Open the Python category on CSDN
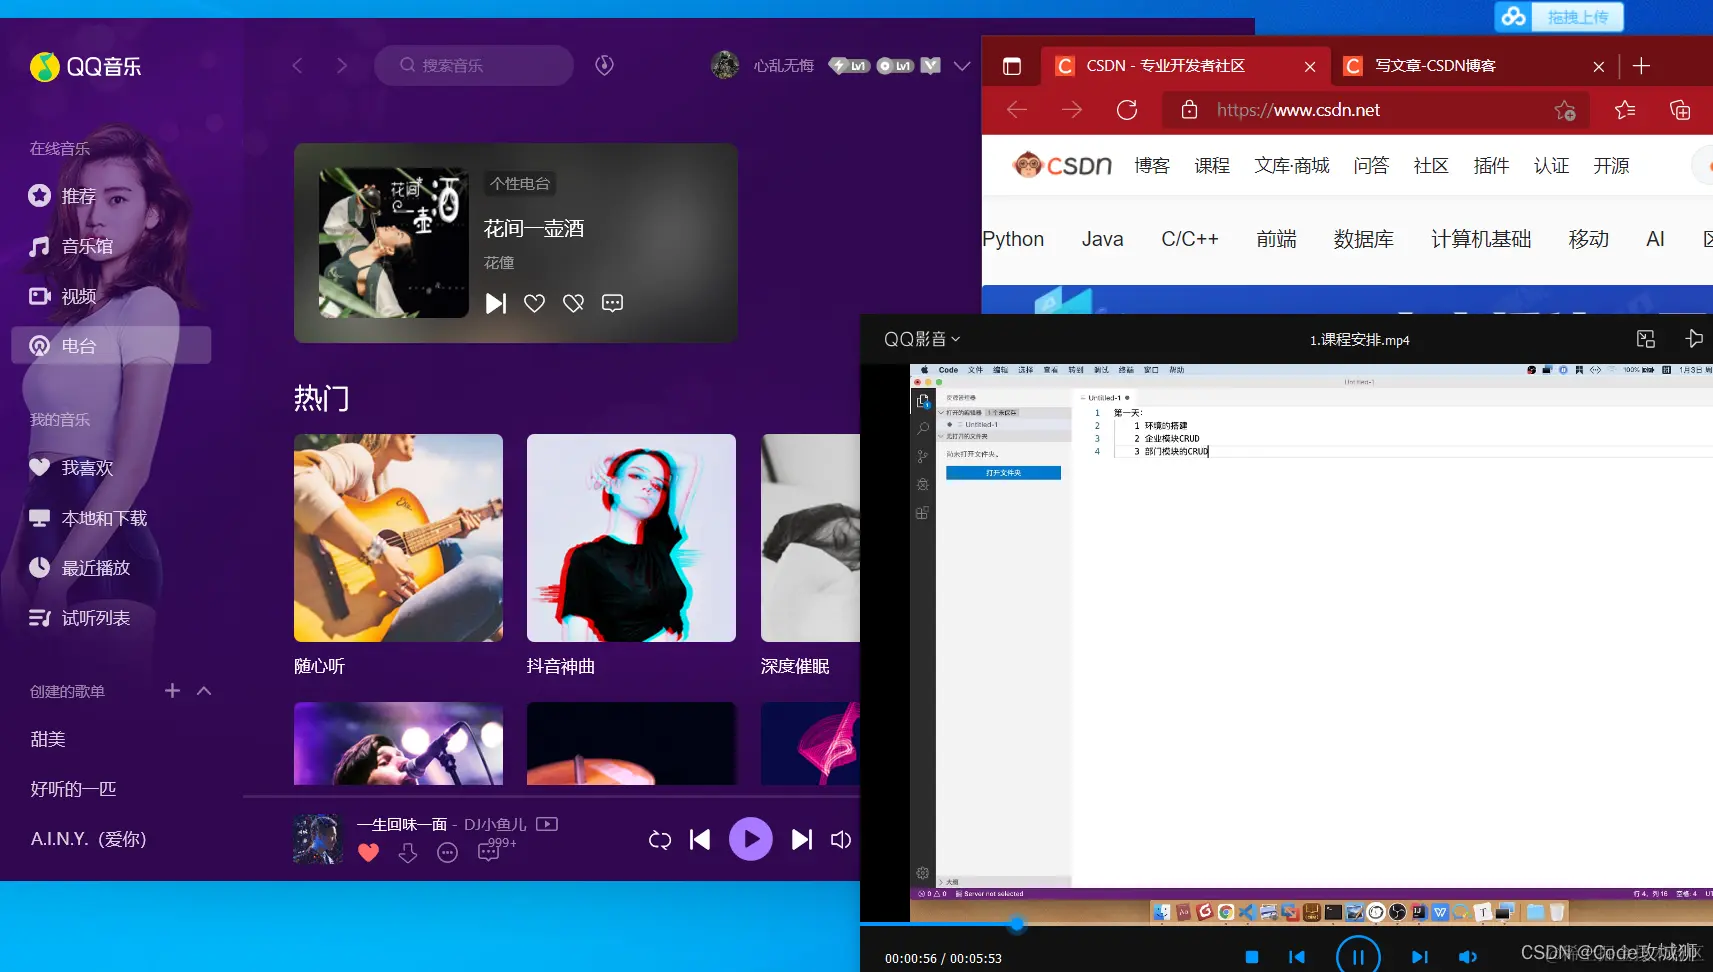Viewport: 1713px width, 972px height. click(x=1013, y=239)
